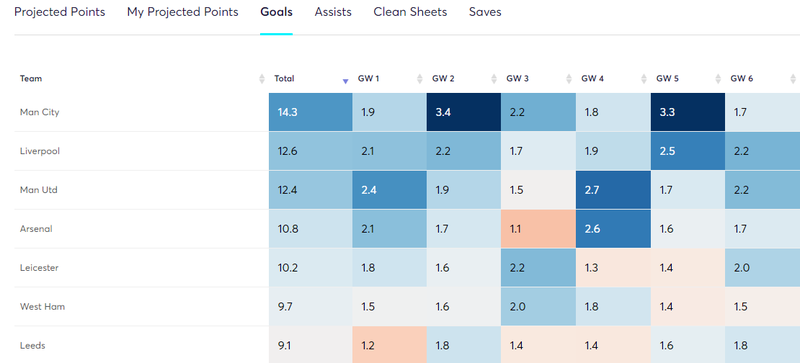Sort by GW 6 arrows
Viewport: 800px width, 363px height.
(x=793, y=79)
